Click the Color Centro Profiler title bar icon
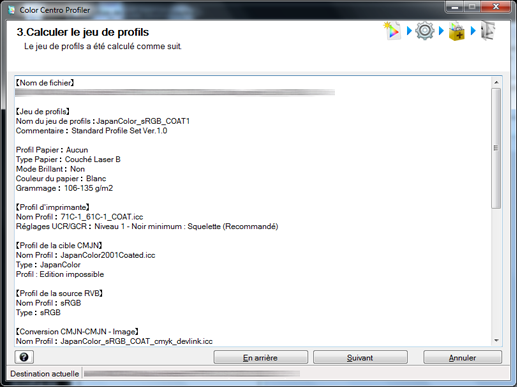 (x=11, y=10)
